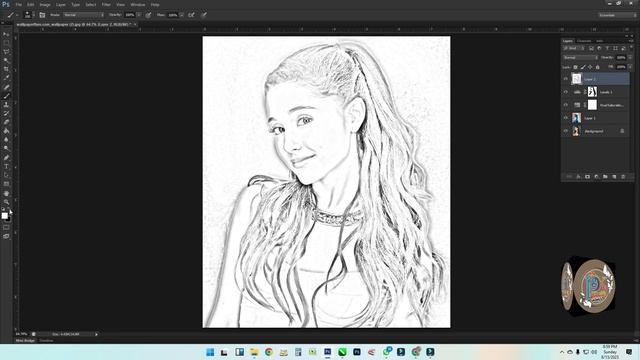Screen dimensions: 640x360
Task: Select the Eyedropper tool
Action: [6, 78]
